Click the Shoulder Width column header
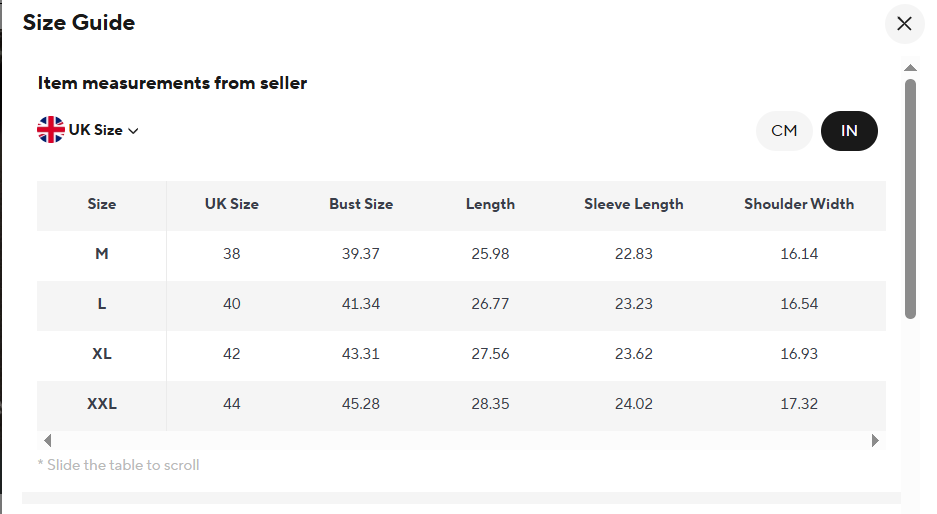 [799, 204]
